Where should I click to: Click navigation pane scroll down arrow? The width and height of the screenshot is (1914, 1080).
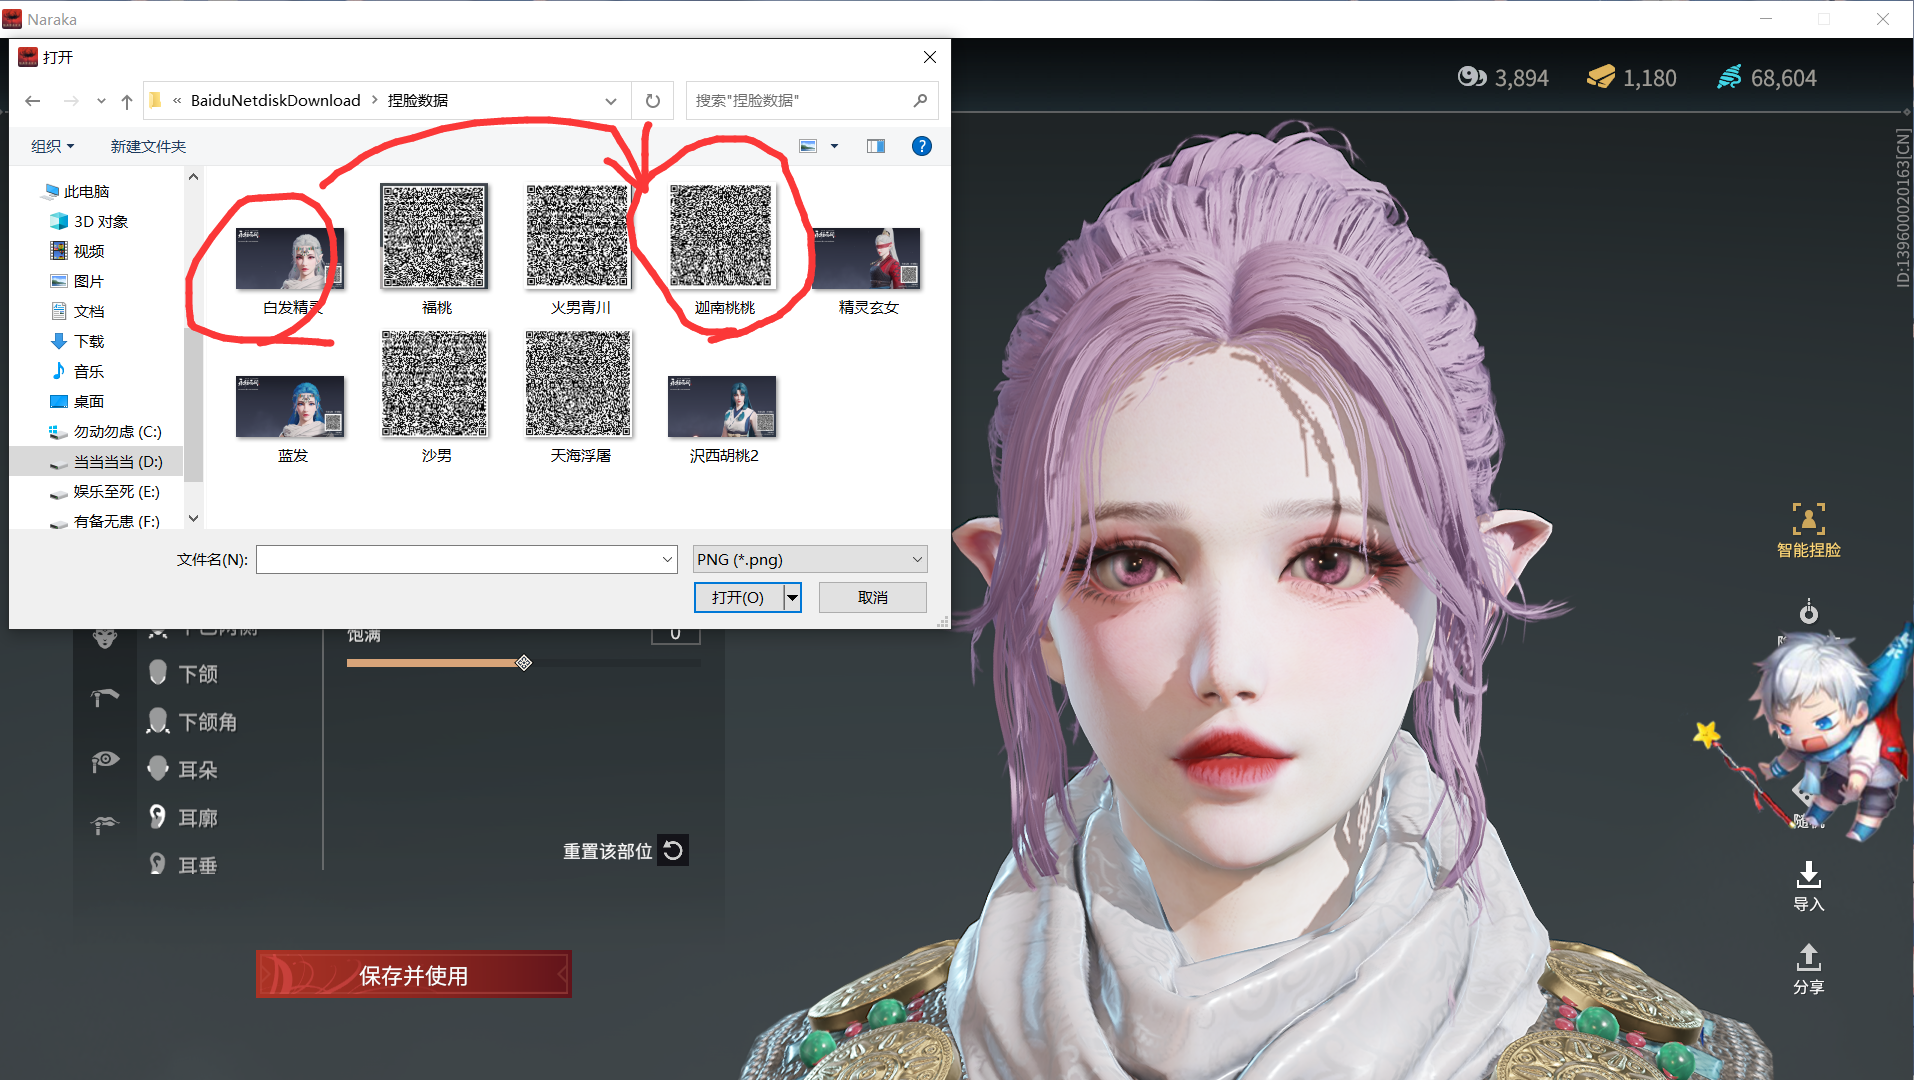point(194,518)
